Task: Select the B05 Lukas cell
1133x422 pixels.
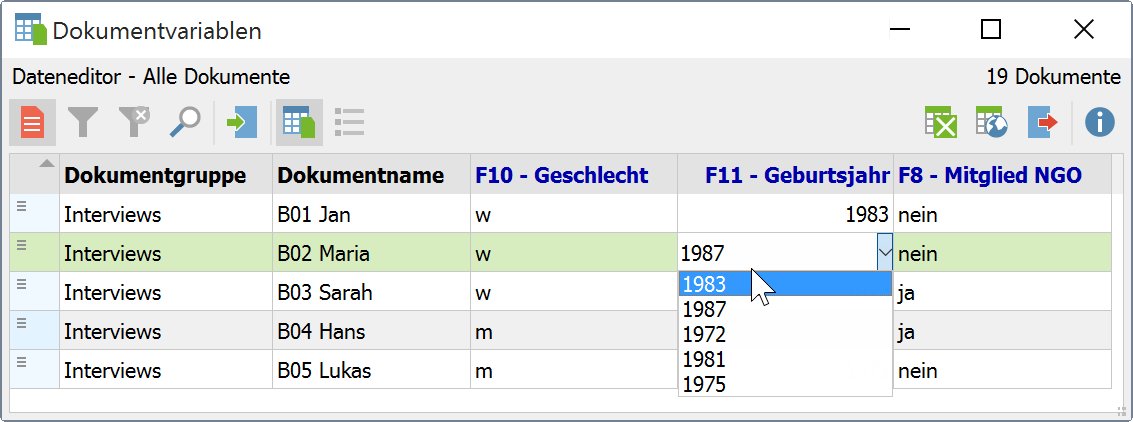Action: (371, 370)
